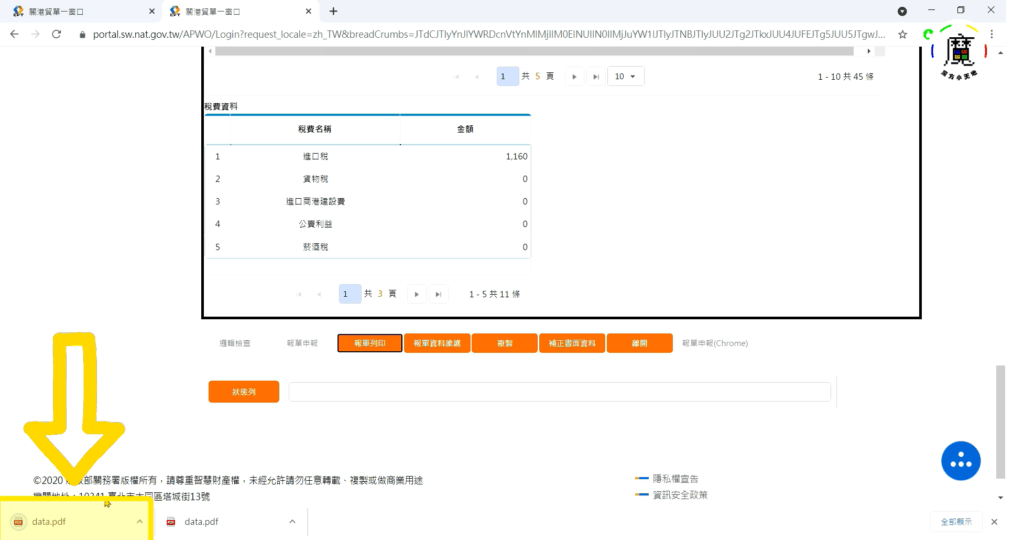Click the 金額 column header
Image resolution: width=1024 pixels, height=540 pixels.
tap(465, 129)
